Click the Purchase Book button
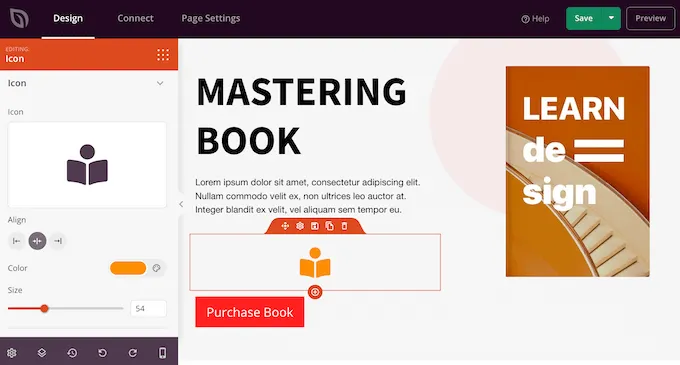 coord(250,312)
